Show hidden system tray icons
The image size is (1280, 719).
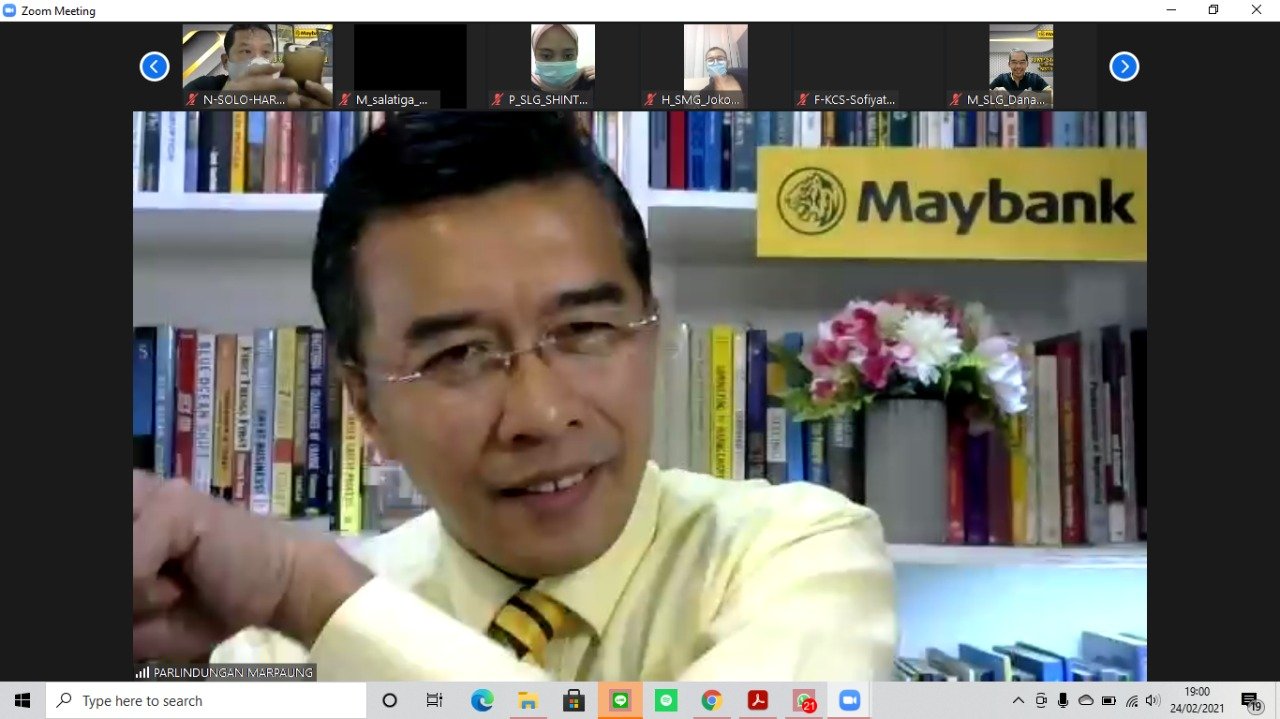(1018, 700)
